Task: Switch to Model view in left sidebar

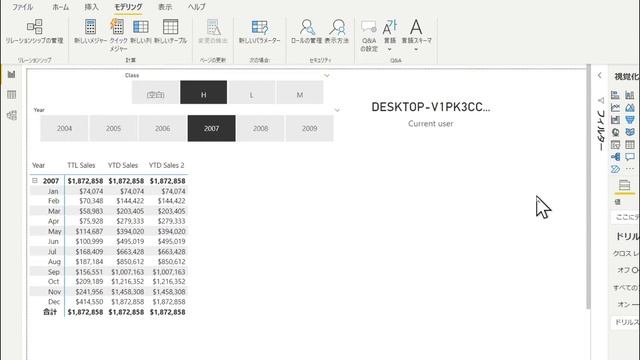Action: coord(11,115)
